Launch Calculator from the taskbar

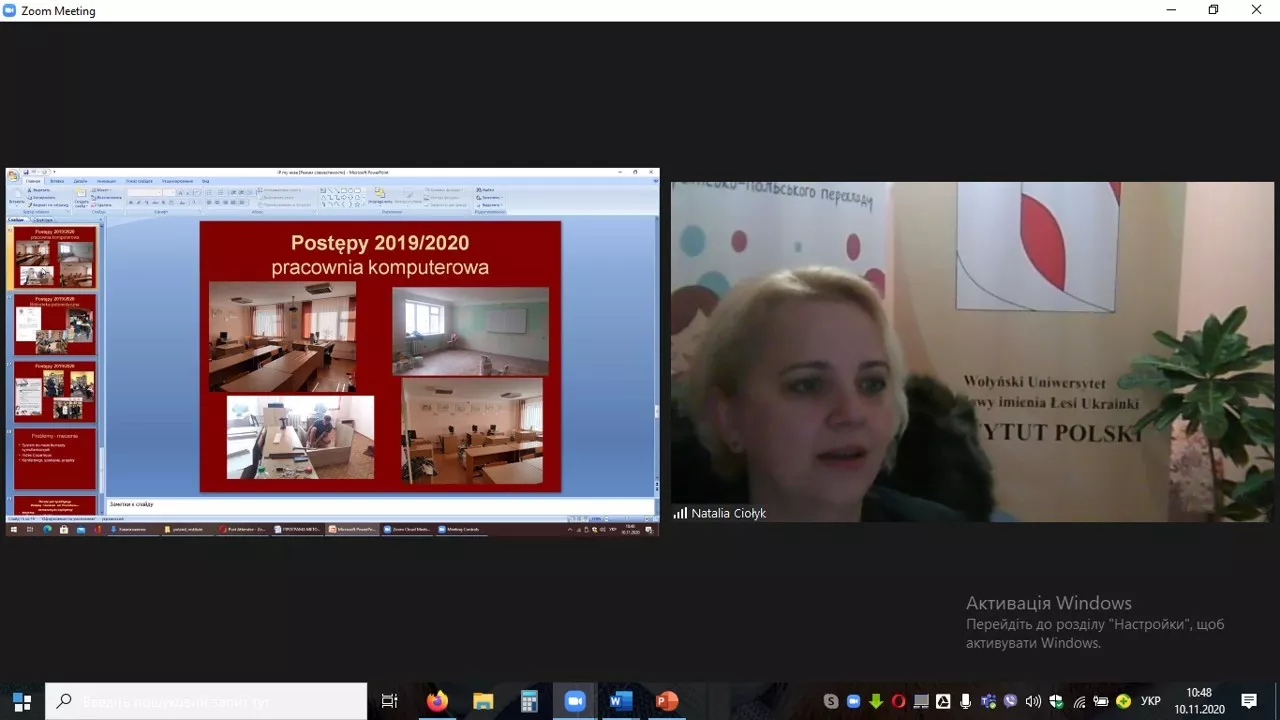529,701
